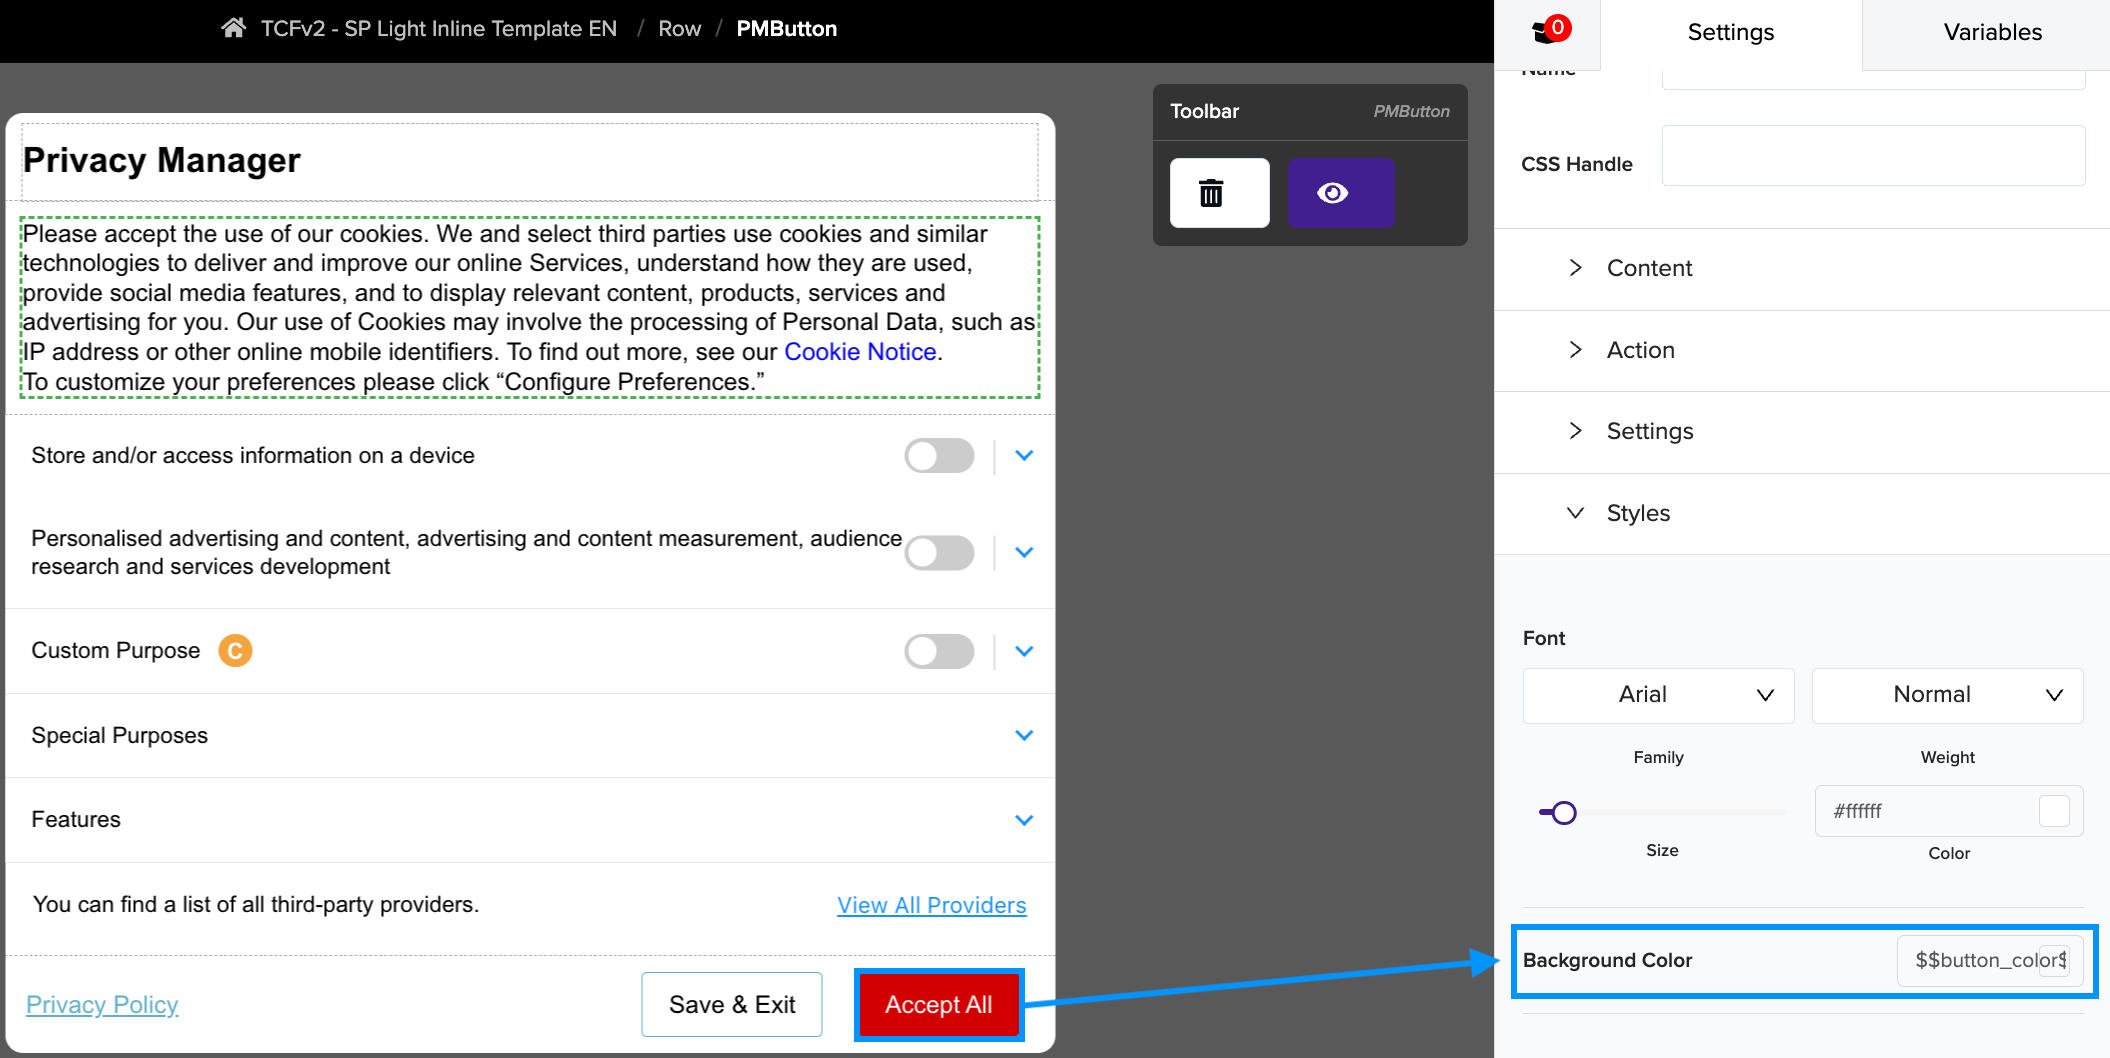
Task: Collapse the Styles section
Action: click(x=1802, y=513)
